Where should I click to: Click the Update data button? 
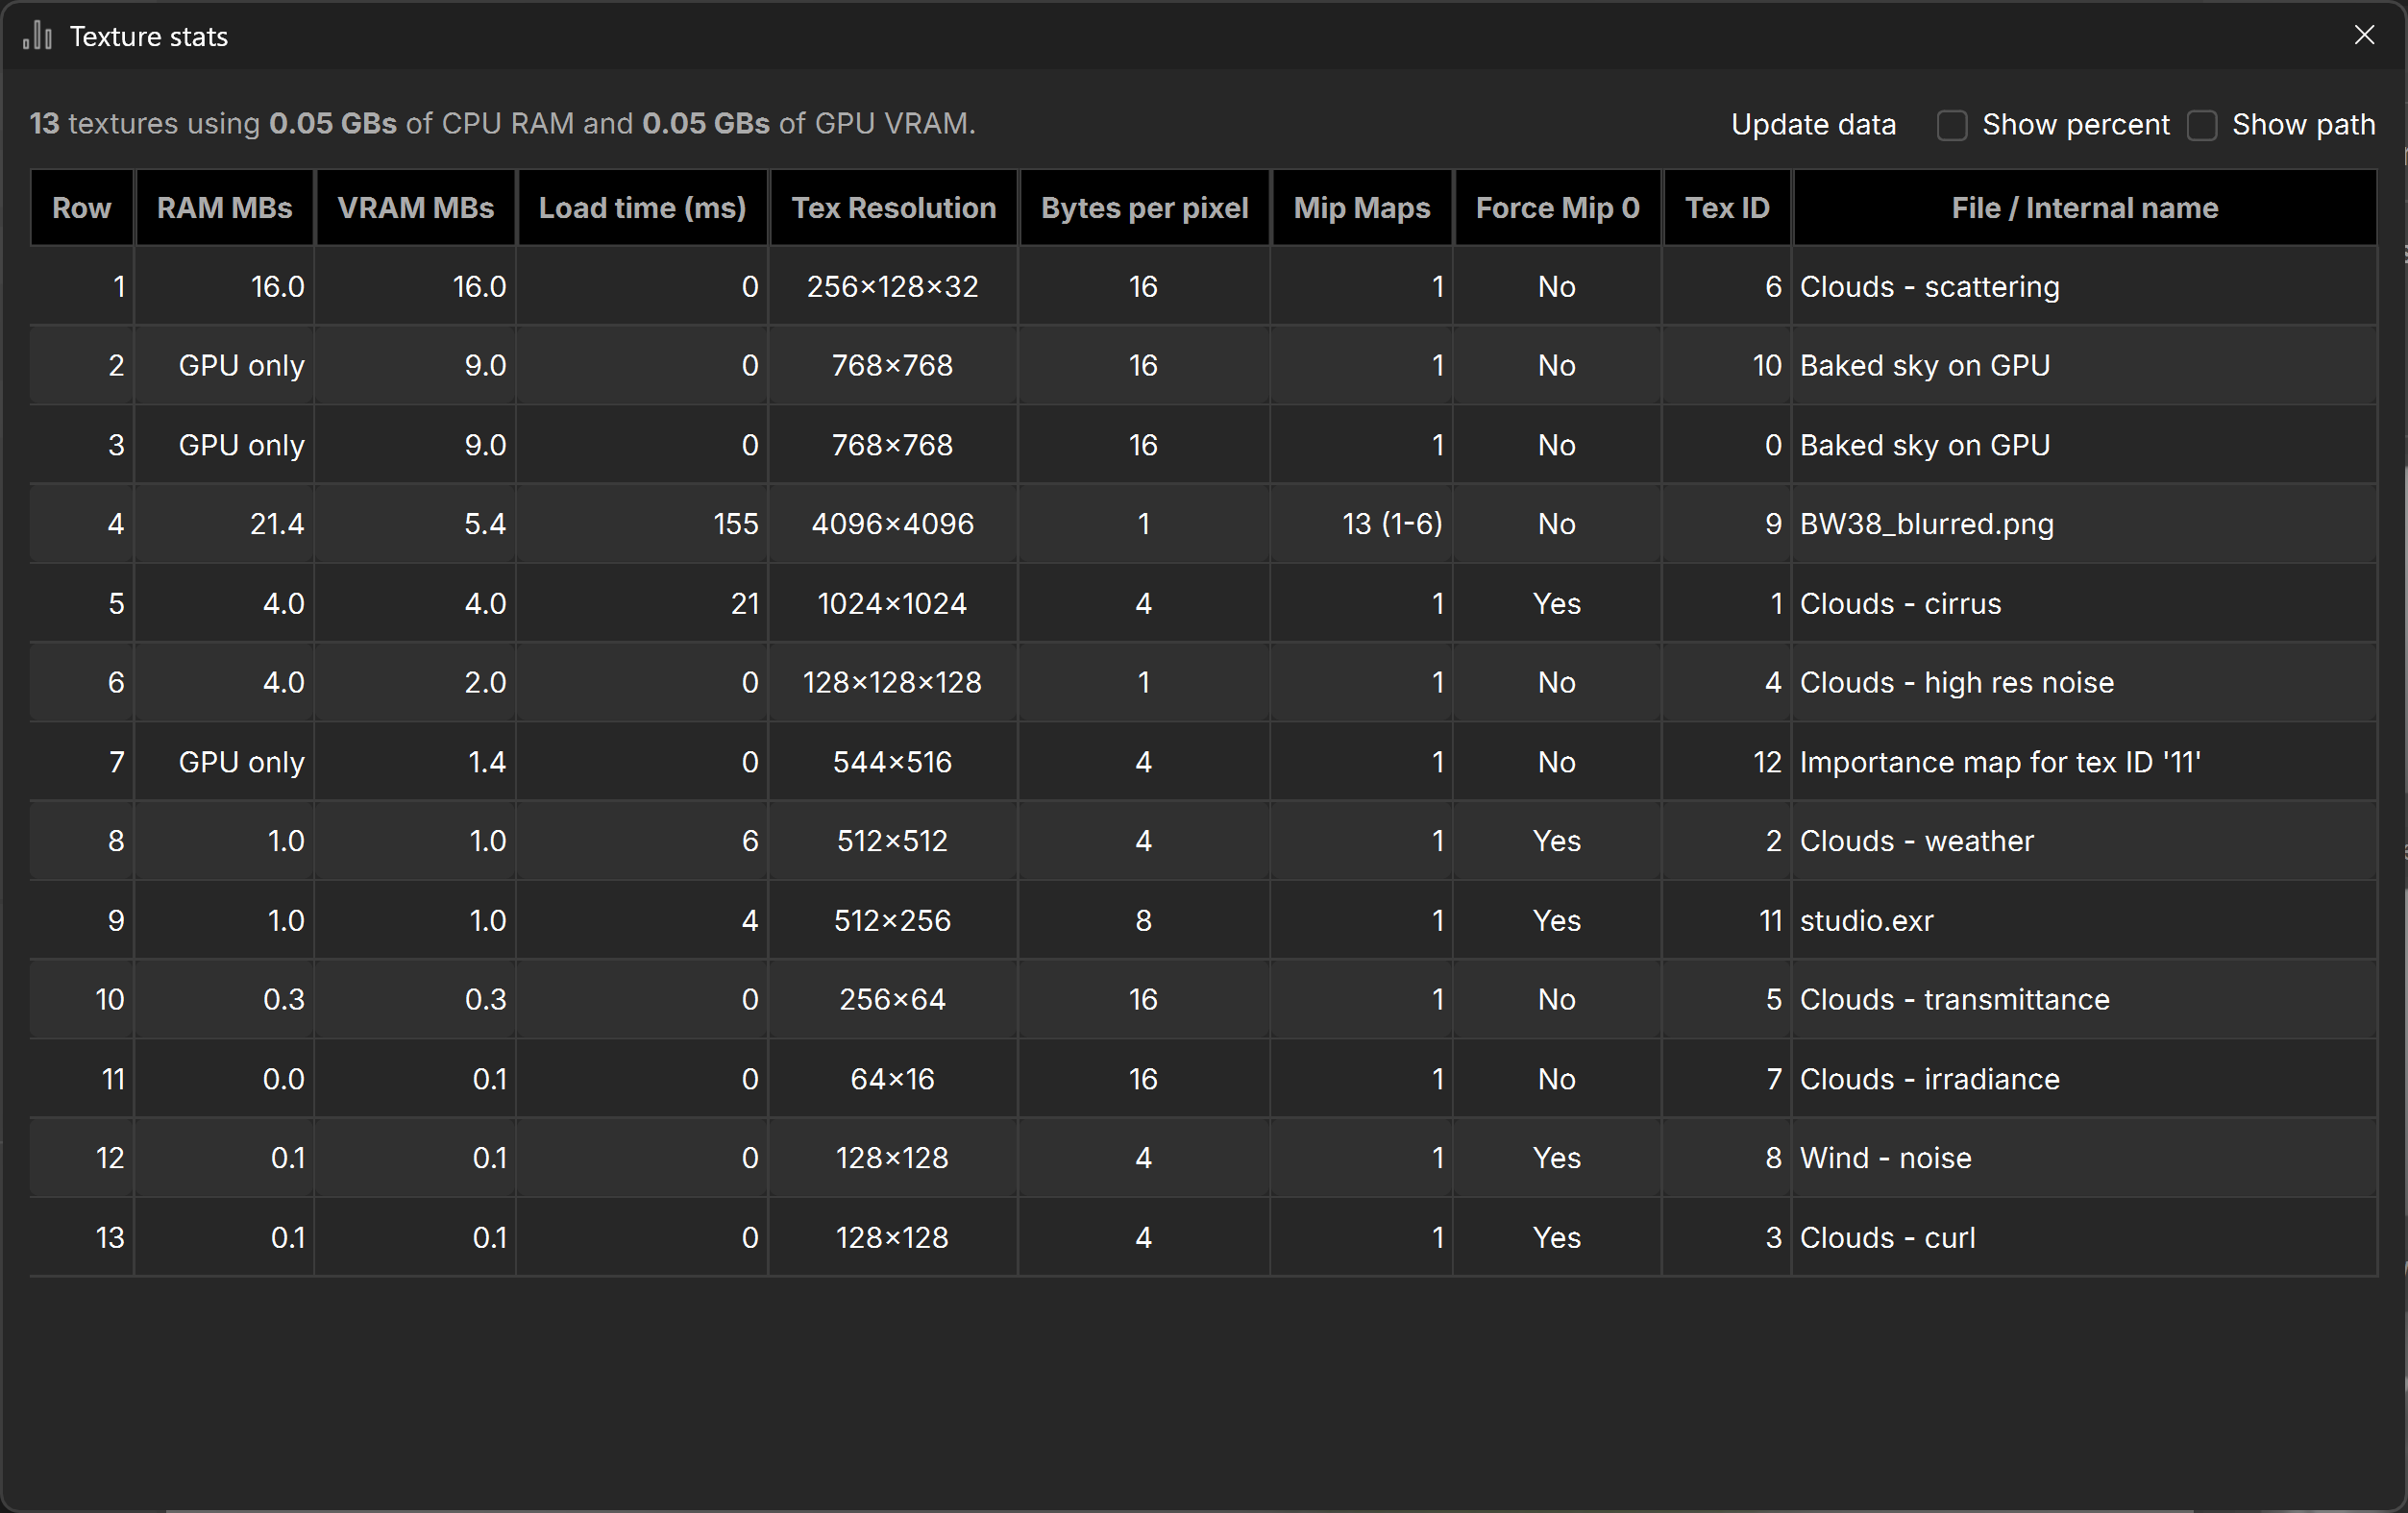(x=1813, y=124)
